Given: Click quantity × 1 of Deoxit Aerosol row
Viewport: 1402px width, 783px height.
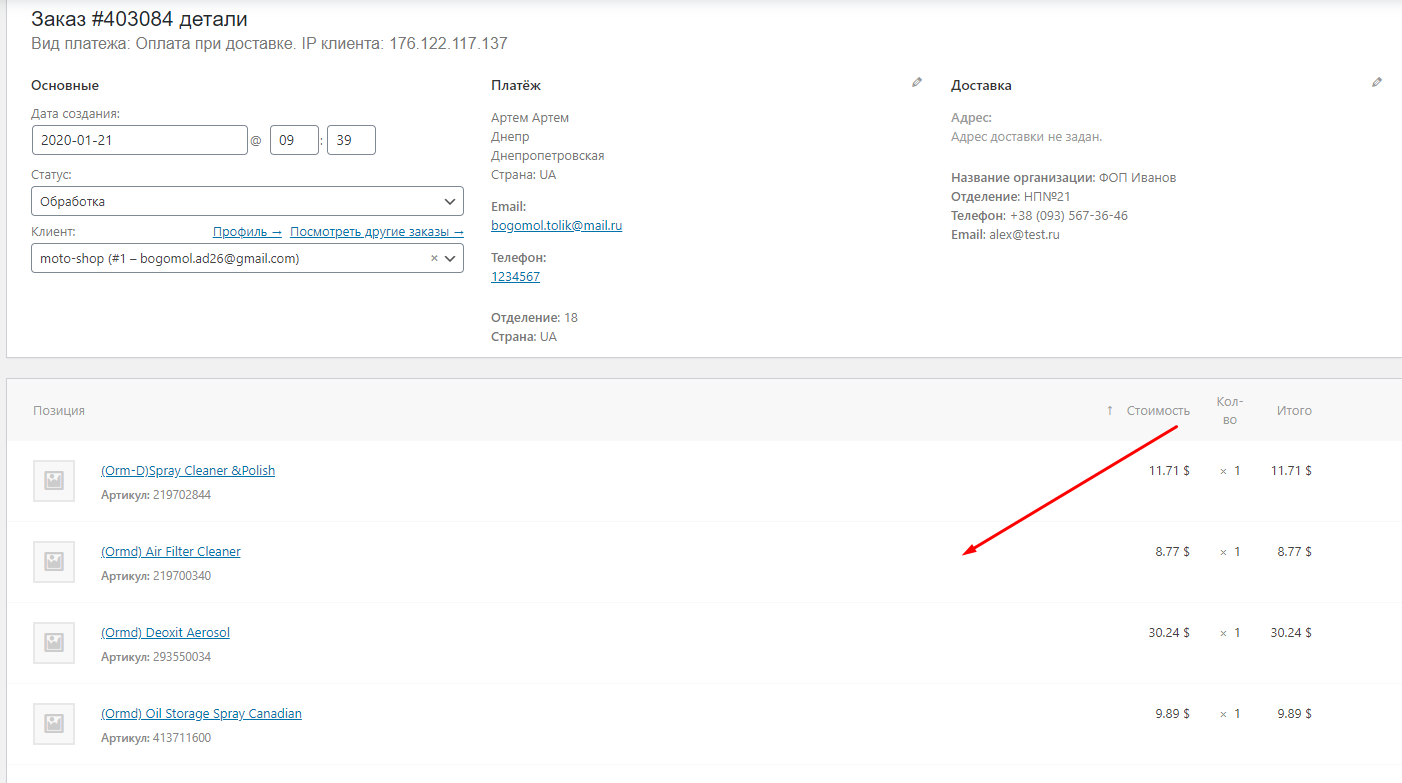Looking at the screenshot, I should point(1230,632).
